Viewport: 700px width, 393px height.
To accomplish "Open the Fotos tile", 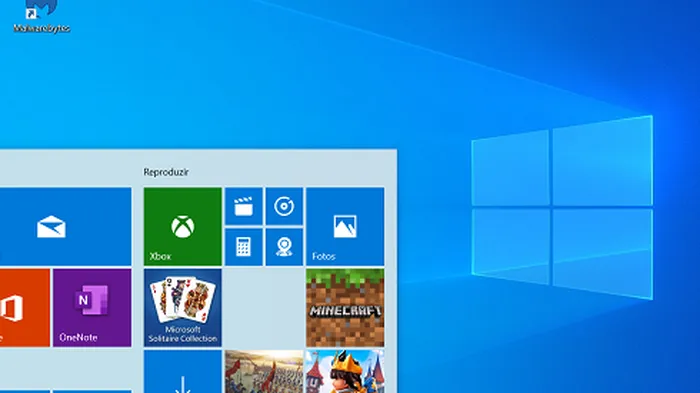I will click(345, 226).
